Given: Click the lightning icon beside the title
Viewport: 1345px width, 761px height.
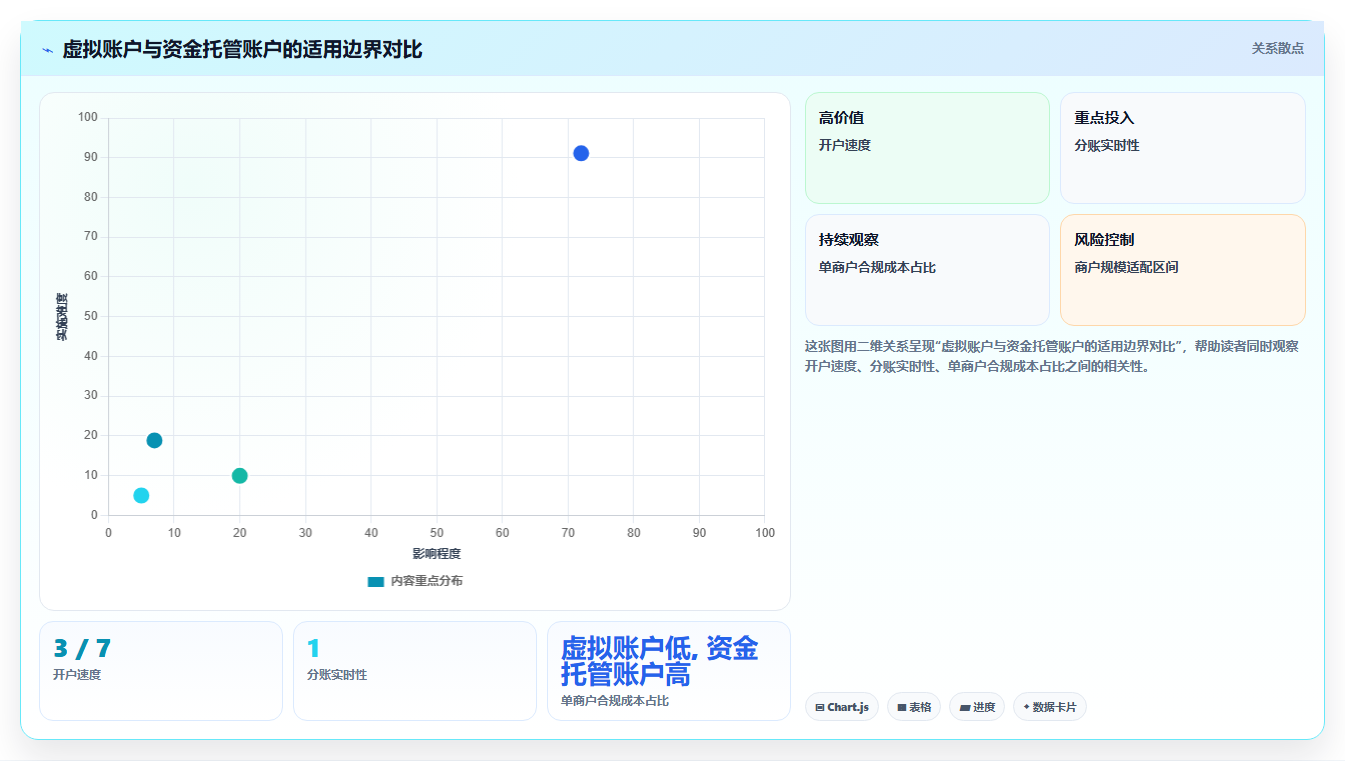Looking at the screenshot, I should tap(47, 50).
